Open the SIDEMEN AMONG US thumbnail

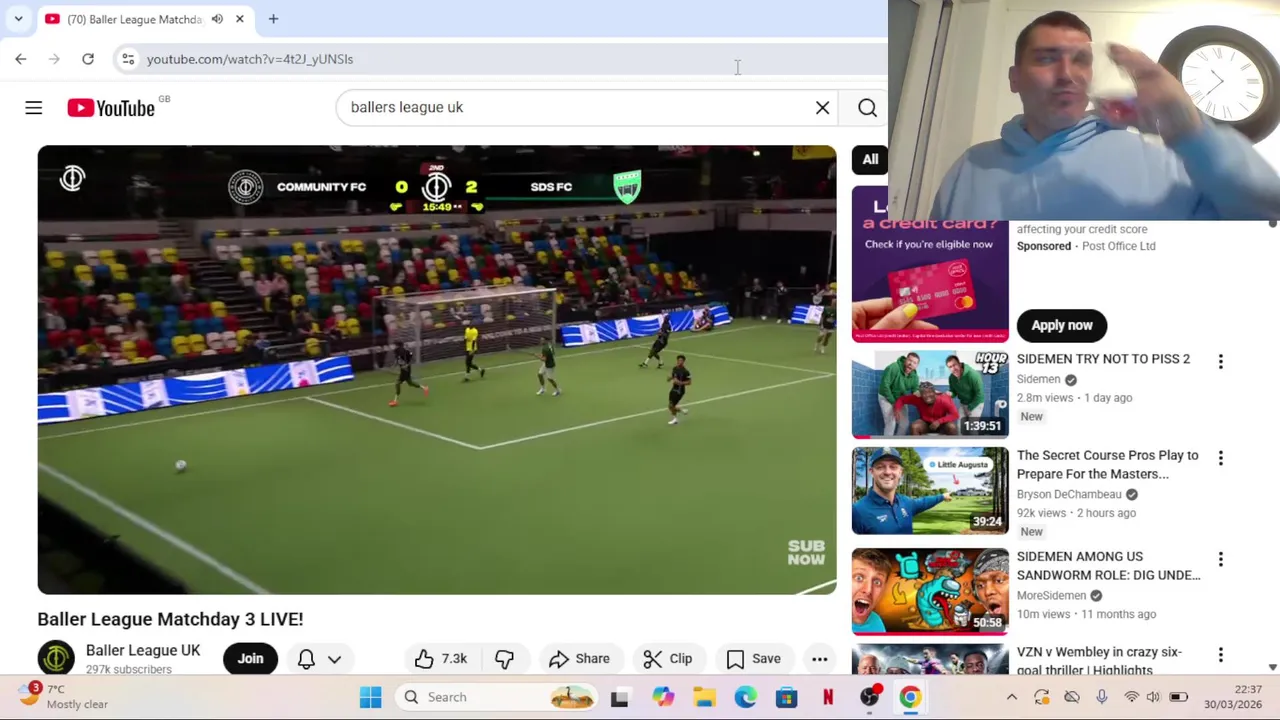(x=930, y=592)
